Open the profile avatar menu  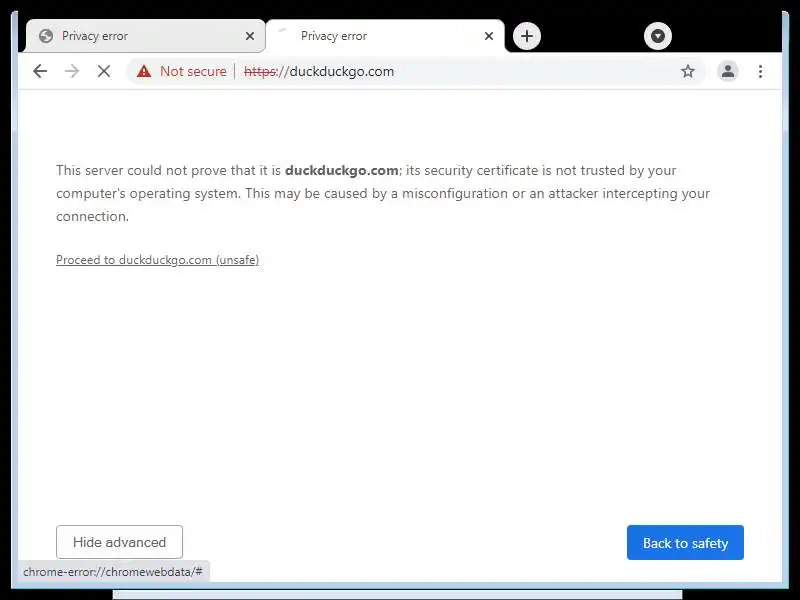[x=728, y=71]
